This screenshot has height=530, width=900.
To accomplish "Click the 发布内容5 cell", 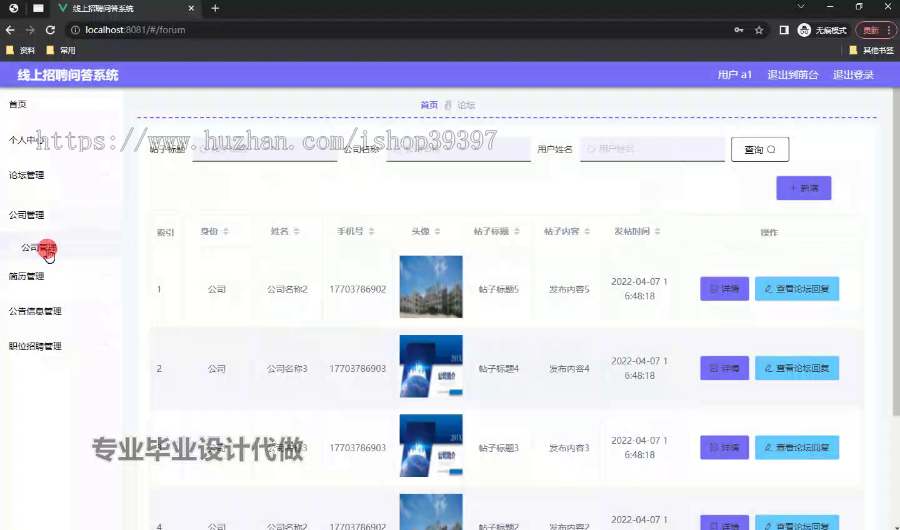I will (x=569, y=289).
